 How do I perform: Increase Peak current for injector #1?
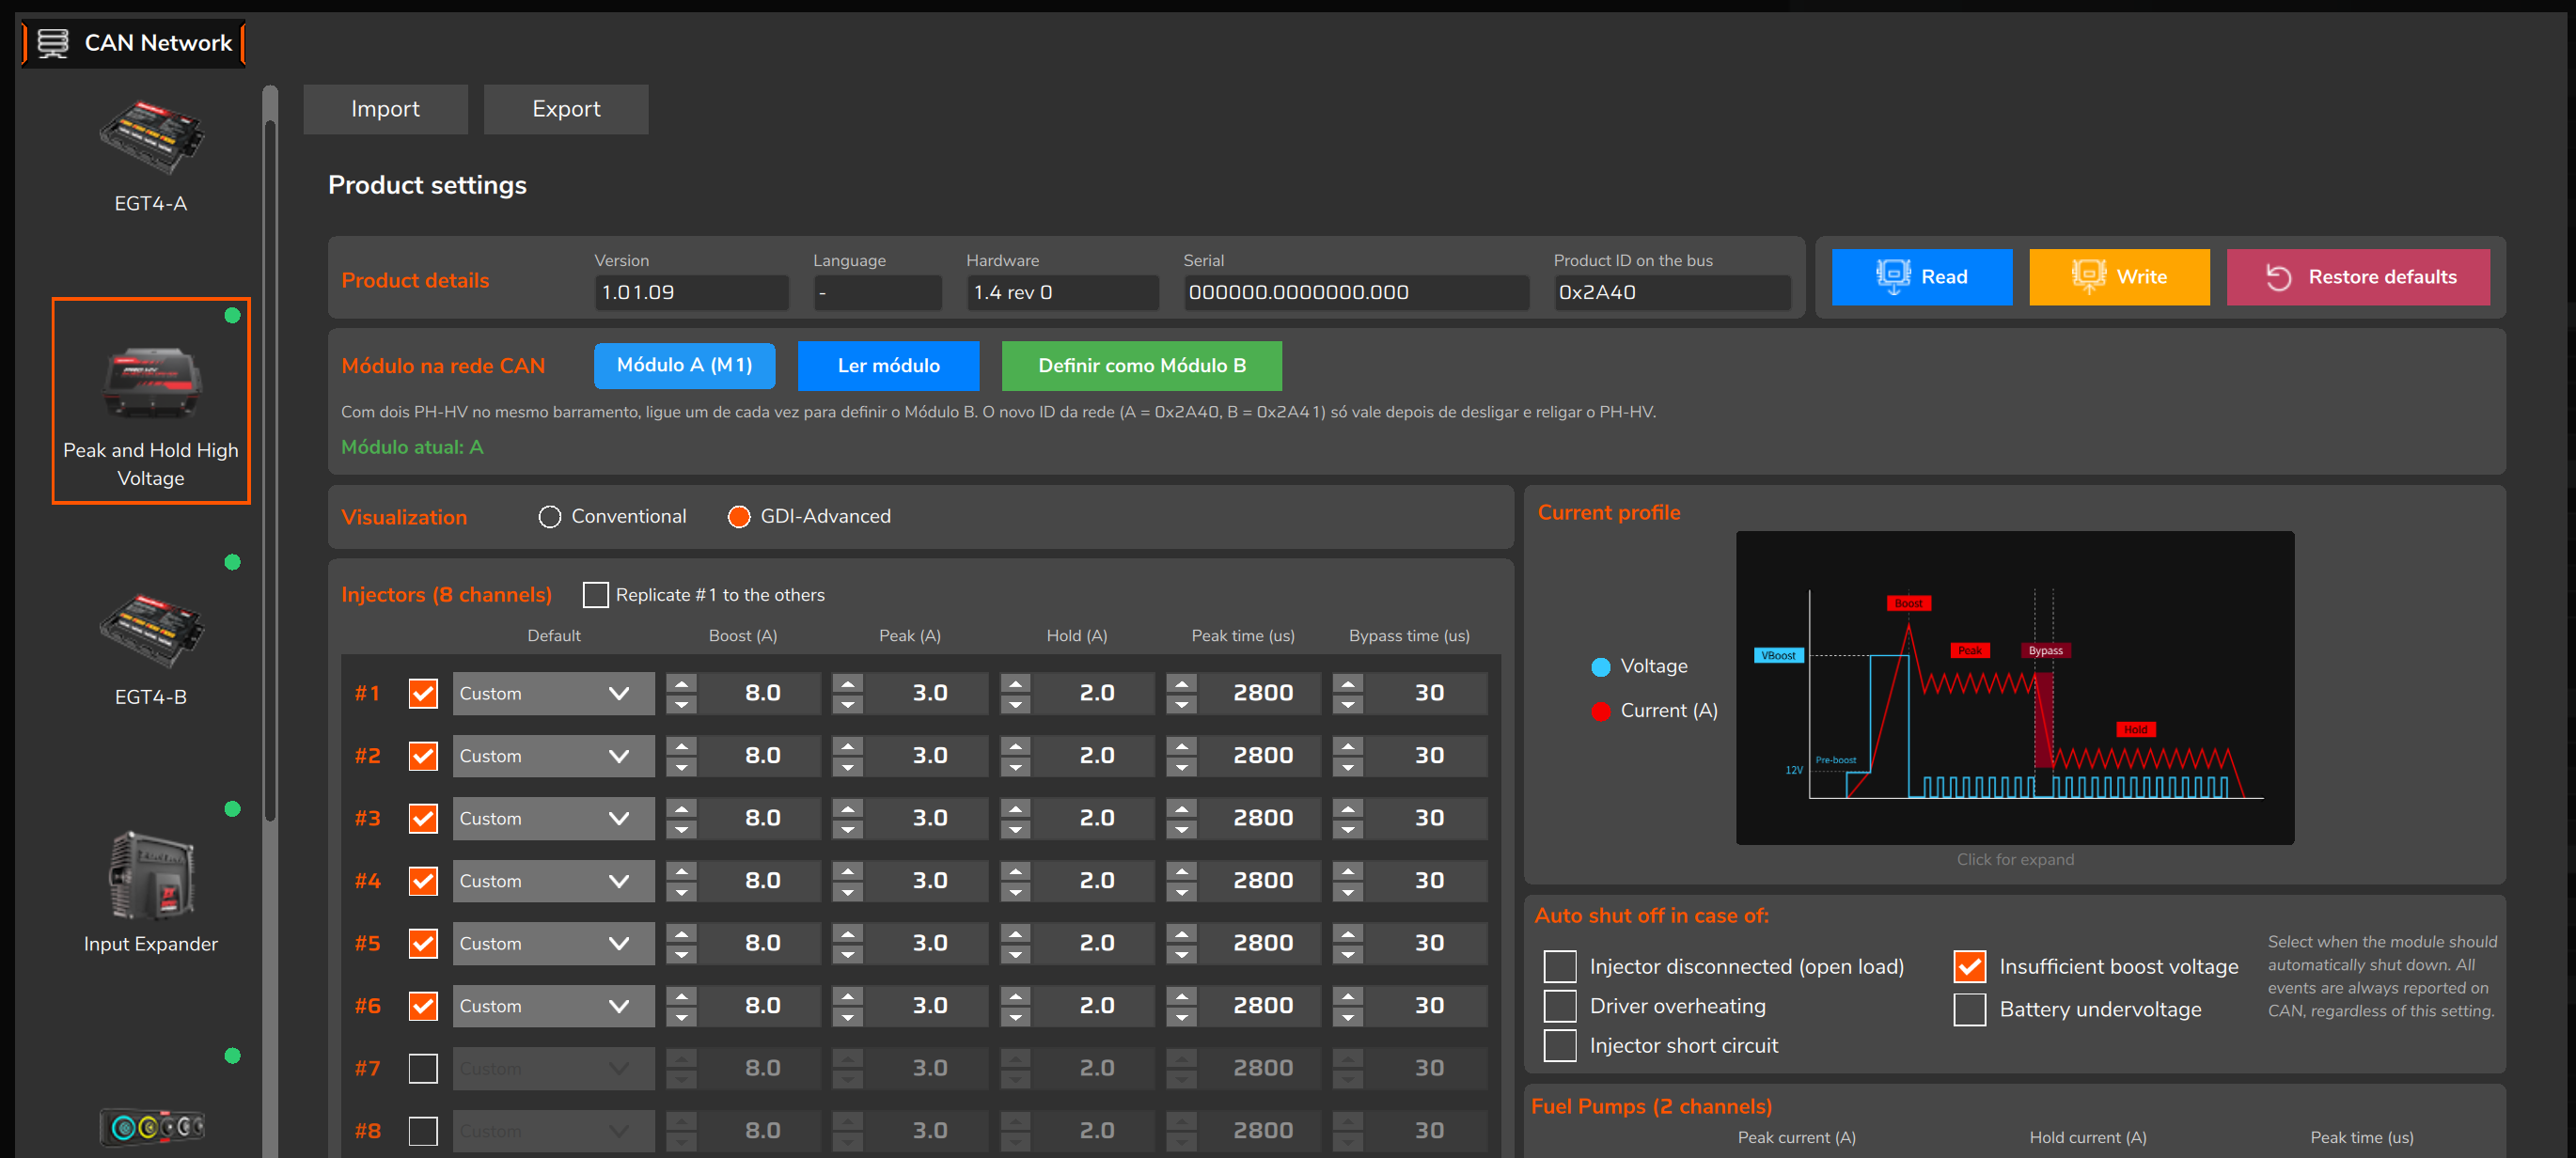848,683
